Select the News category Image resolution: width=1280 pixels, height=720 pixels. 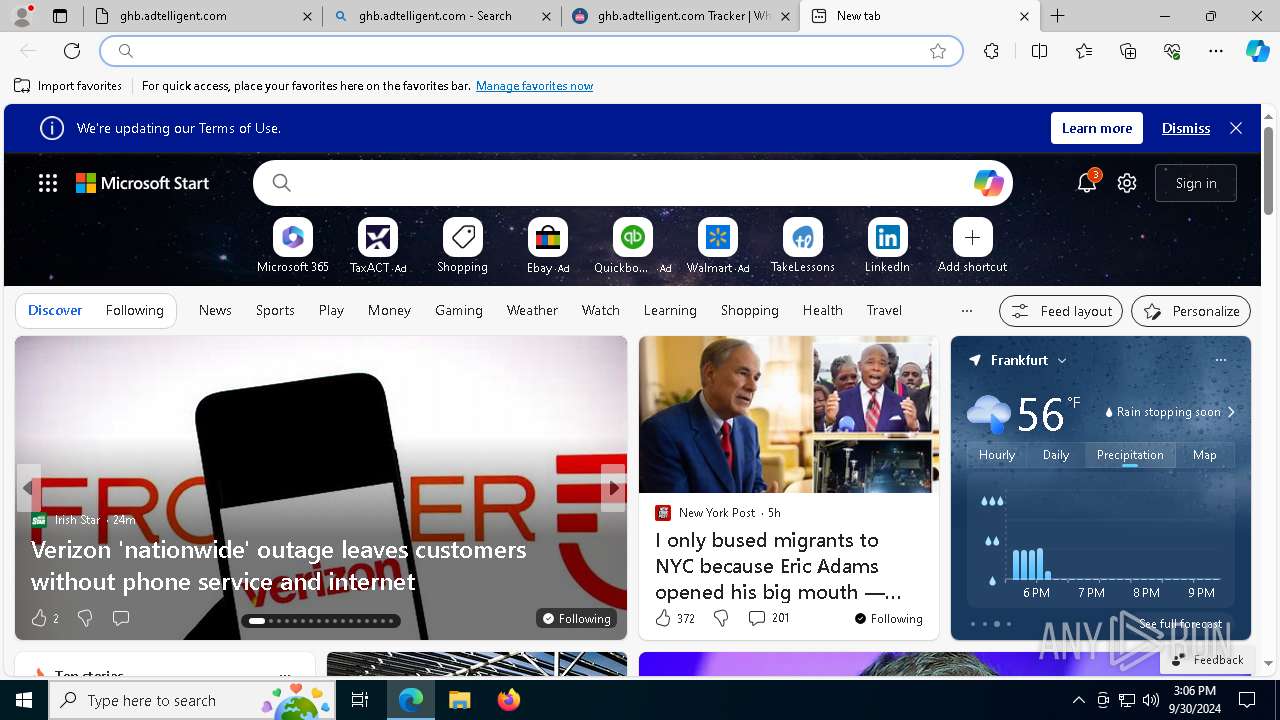[215, 311]
